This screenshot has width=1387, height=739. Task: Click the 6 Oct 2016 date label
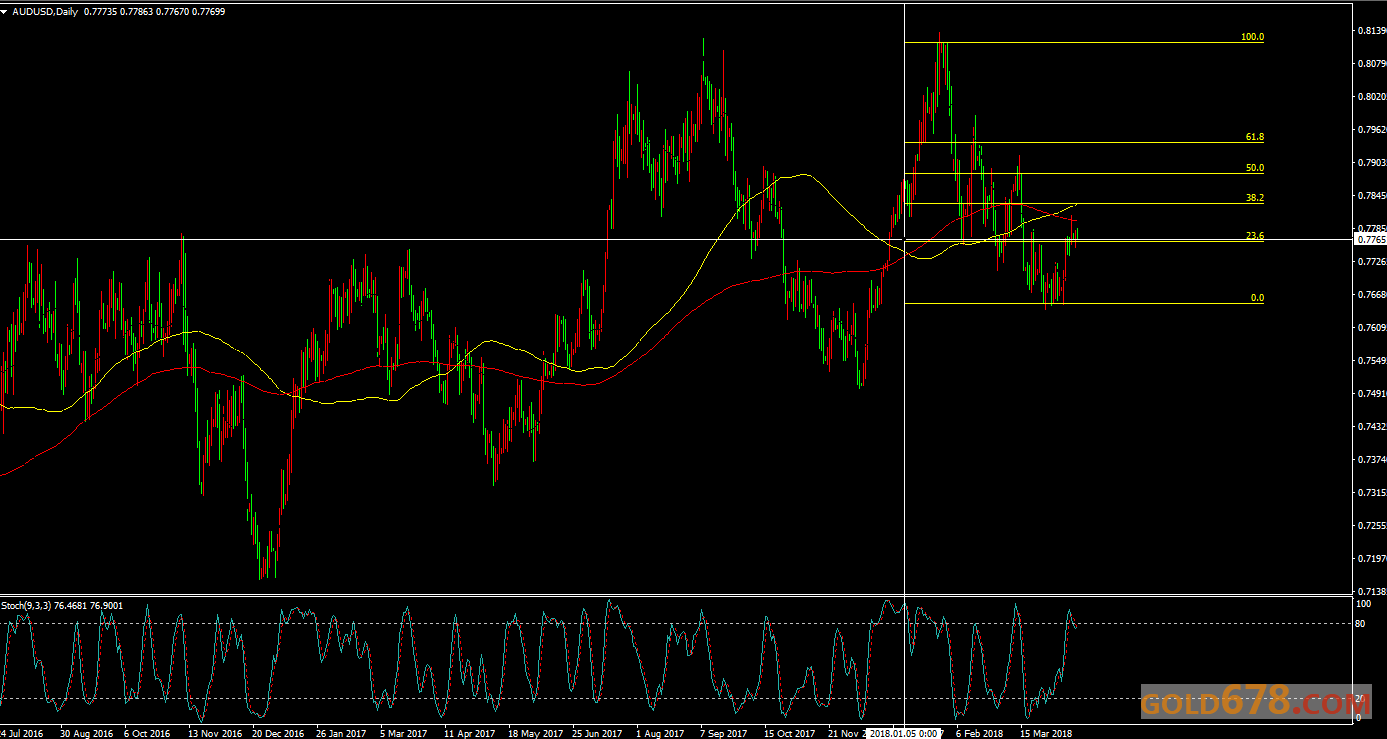pos(147,733)
